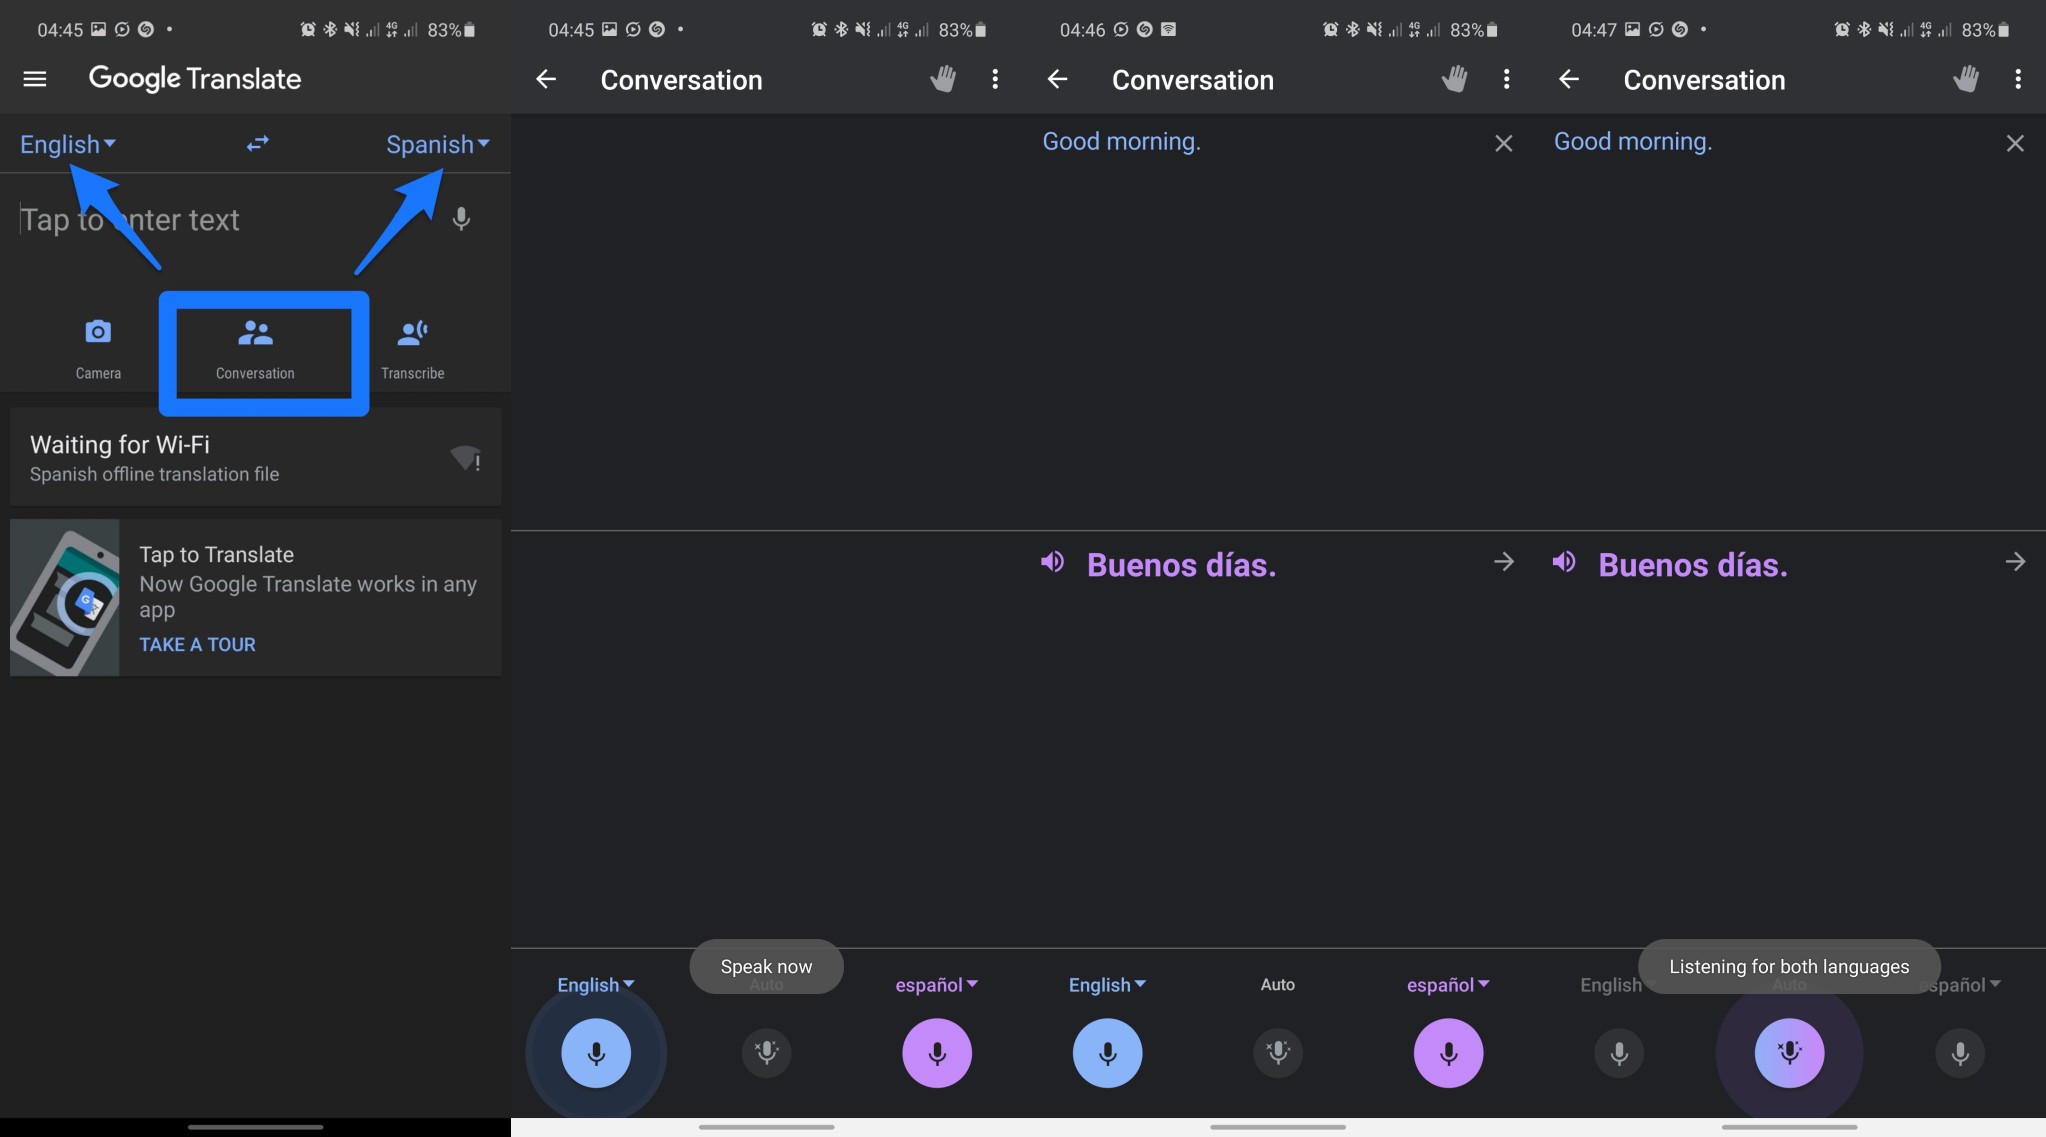Tap the grayed English mic on 04:47 screen
Screen dimensions: 2046x1137
[x=1619, y=1053]
